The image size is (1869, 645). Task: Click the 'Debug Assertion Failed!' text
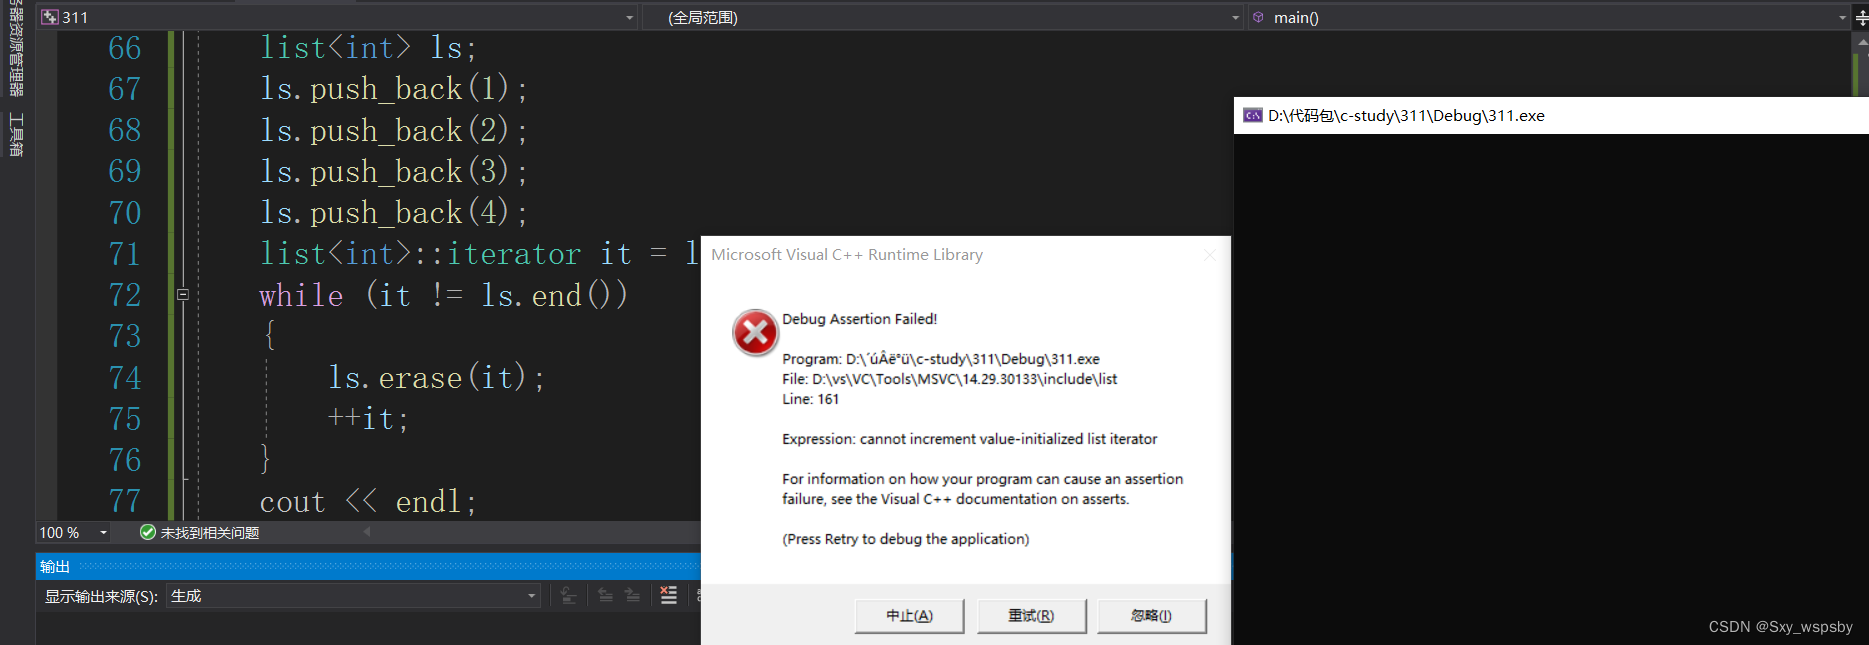[x=859, y=319]
